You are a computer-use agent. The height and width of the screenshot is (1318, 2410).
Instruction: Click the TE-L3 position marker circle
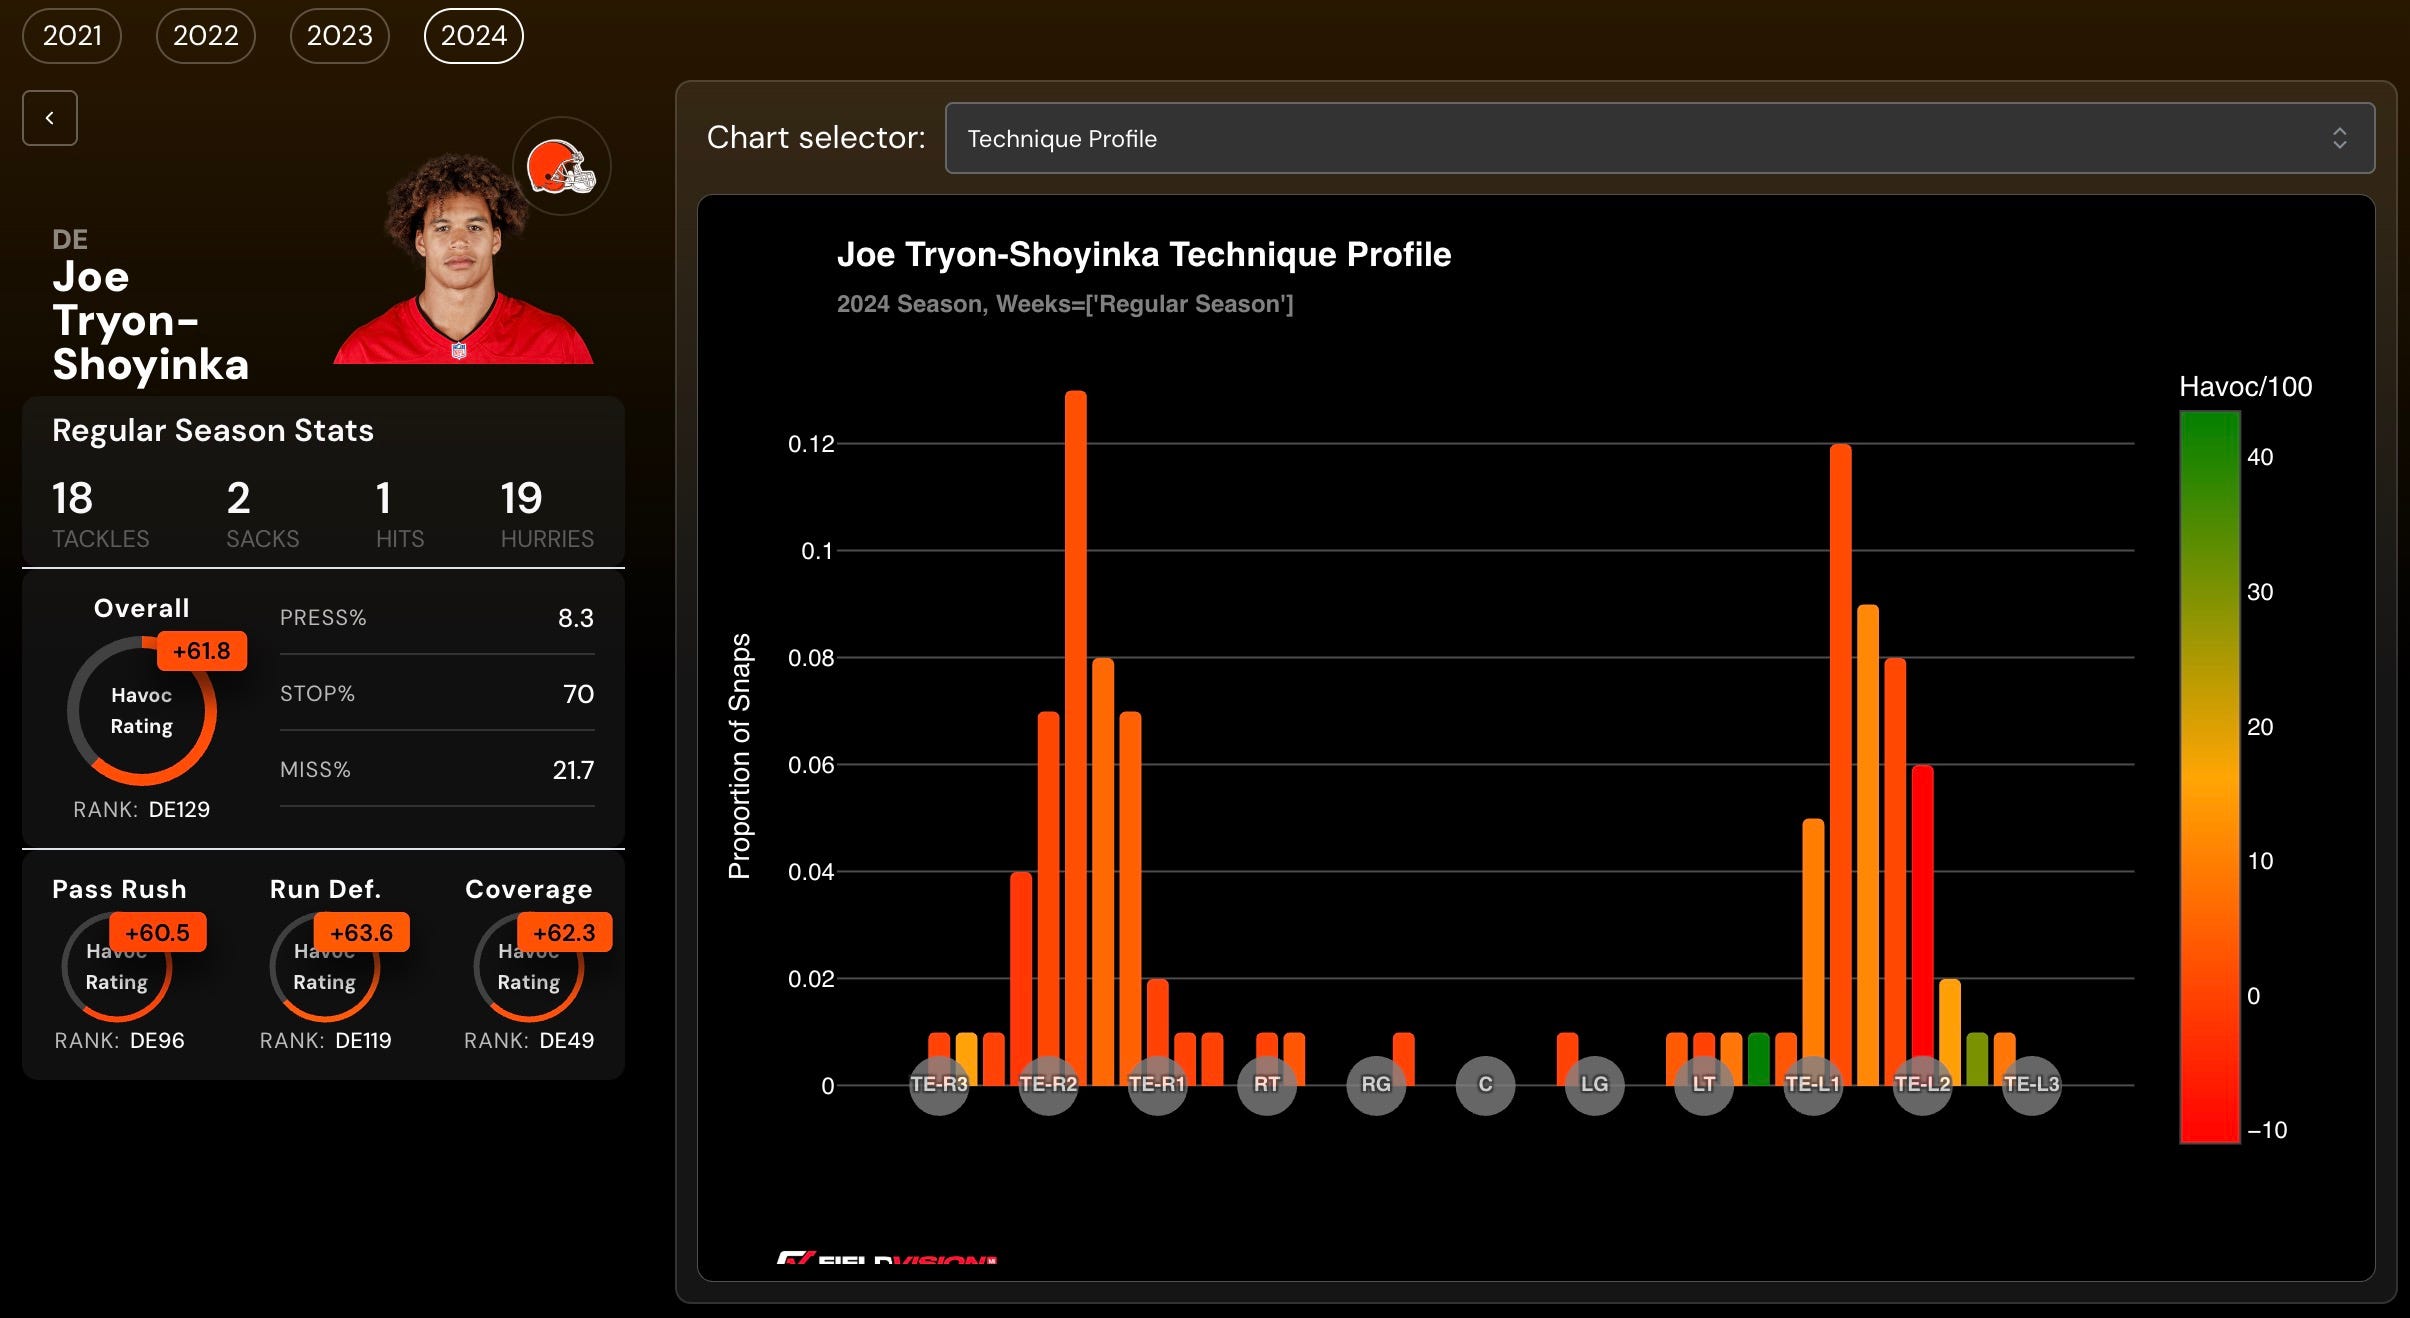click(2031, 1085)
